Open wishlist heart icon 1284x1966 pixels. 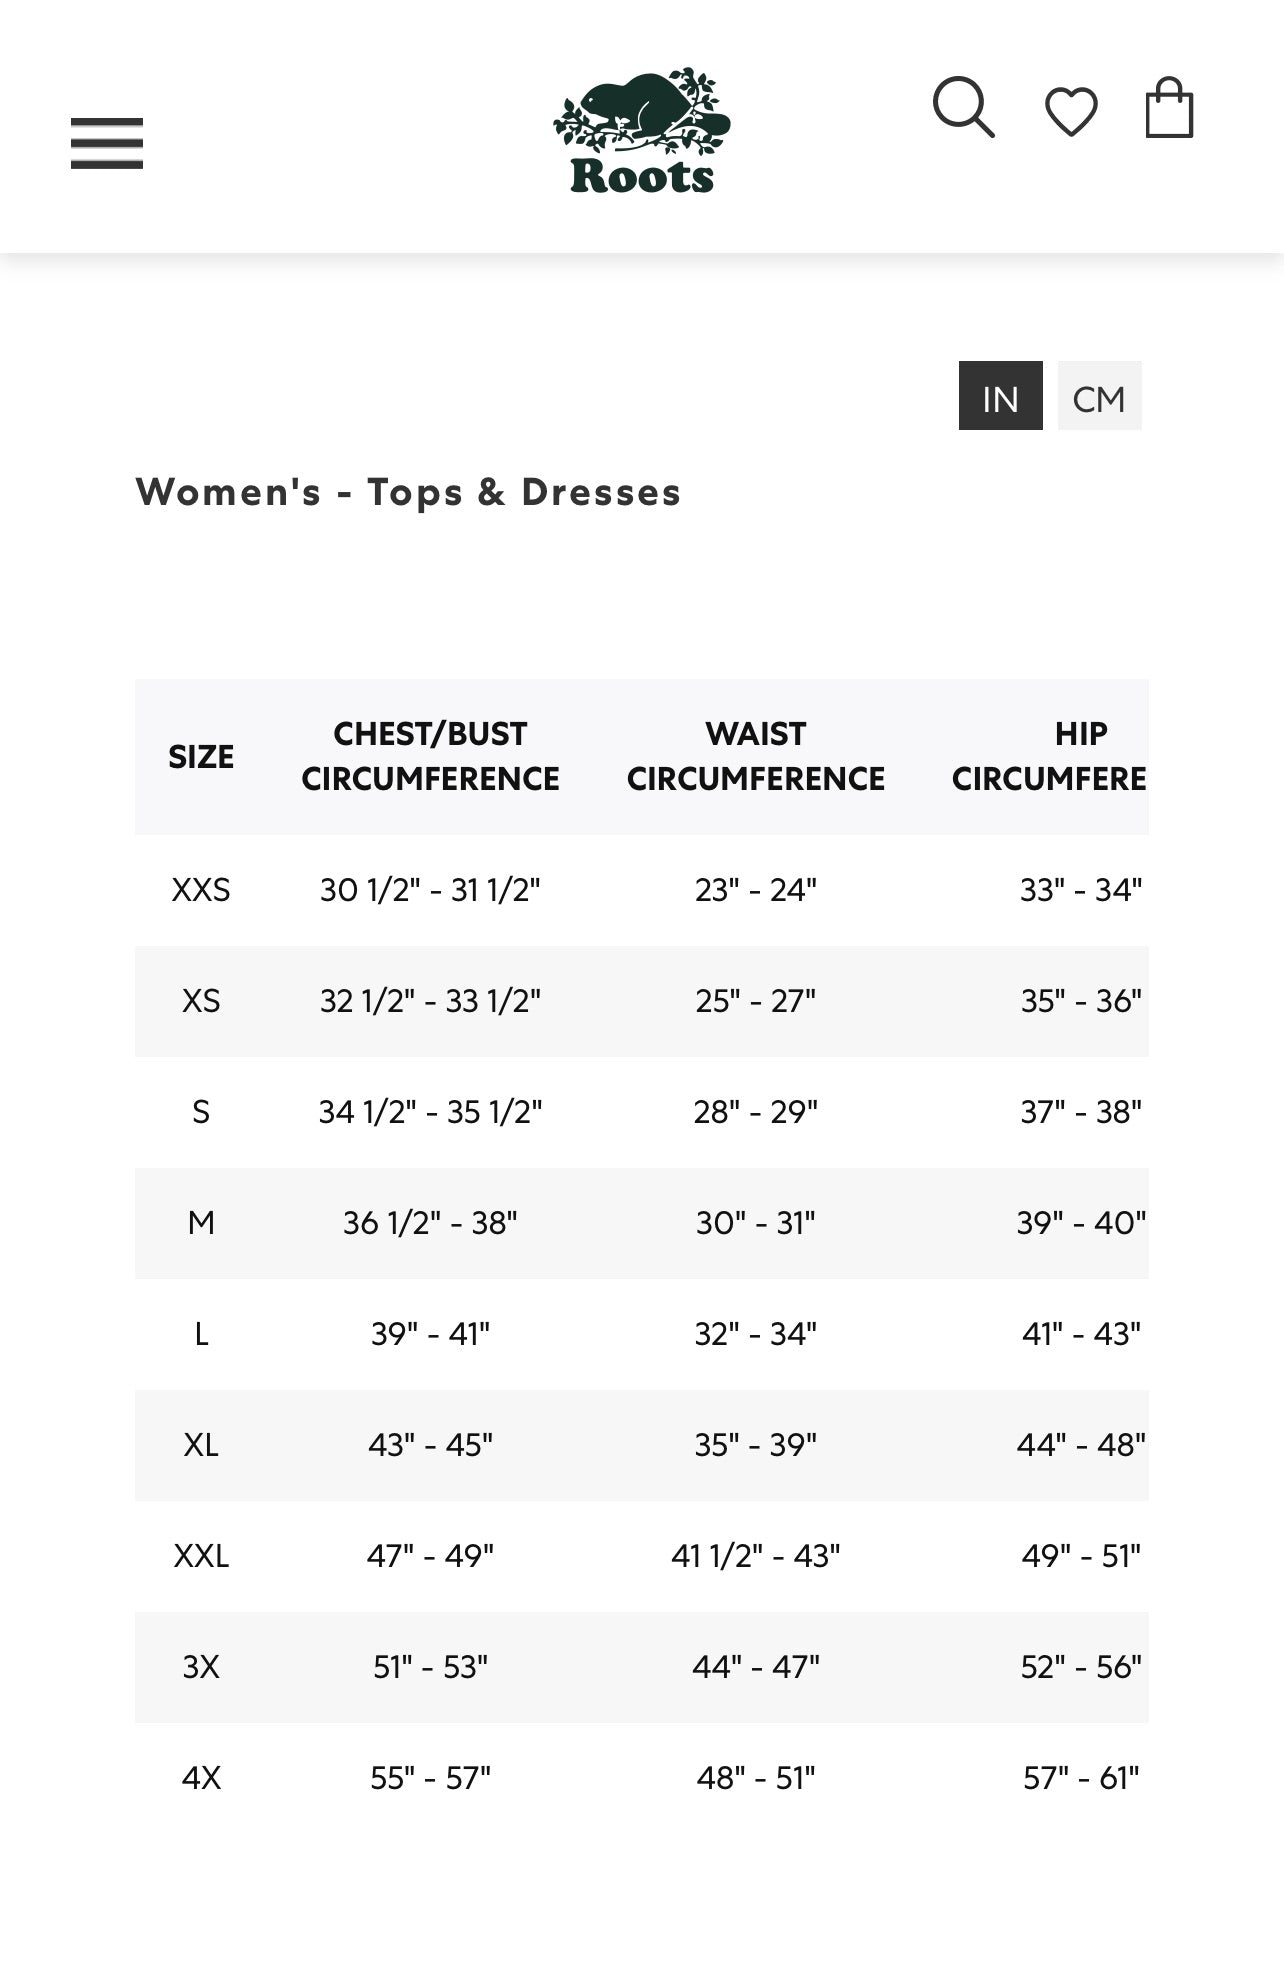point(1071,111)
